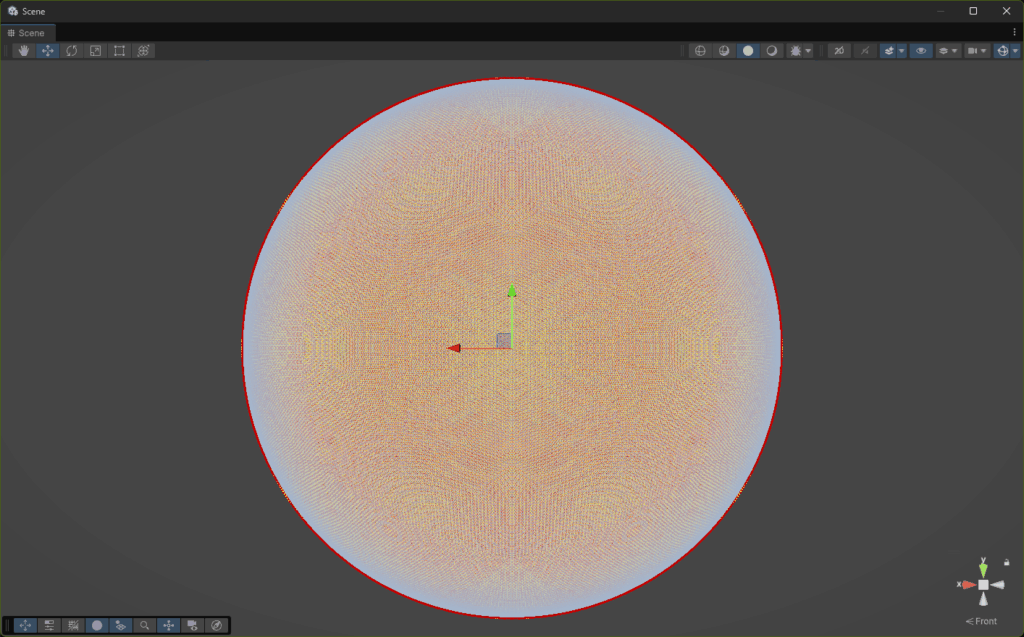Click the green Y axis cone on the orientation gizmo
1024x637 pixels.
983,569
